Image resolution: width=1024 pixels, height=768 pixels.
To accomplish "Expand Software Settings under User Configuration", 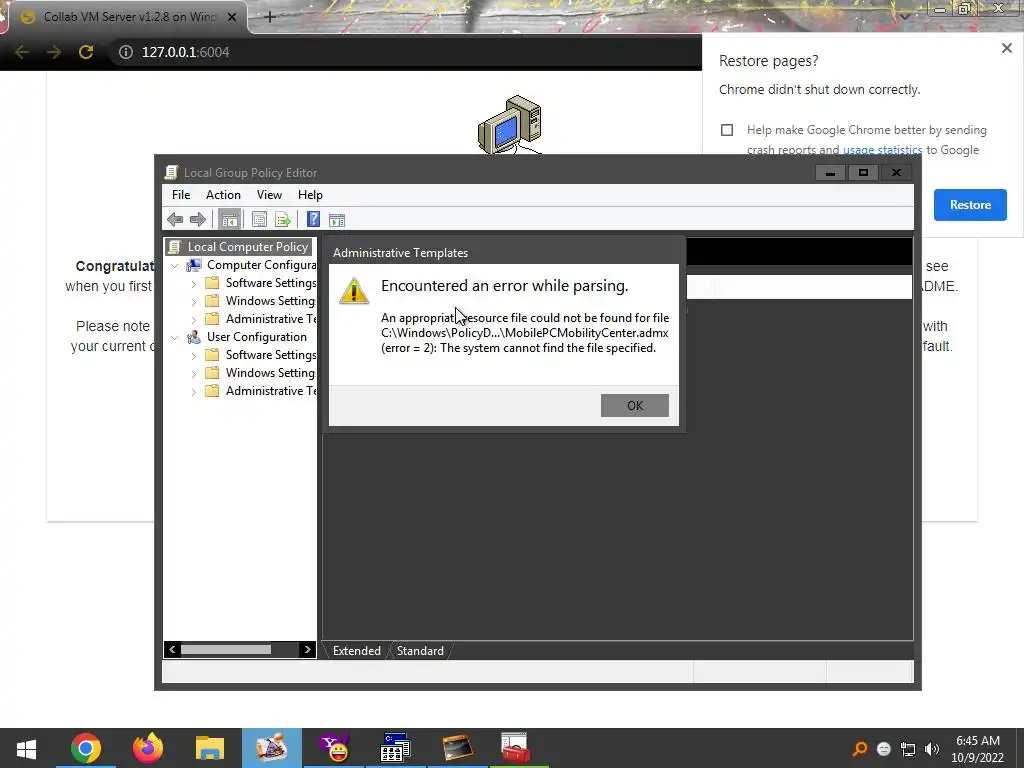I will click(193, 356).
